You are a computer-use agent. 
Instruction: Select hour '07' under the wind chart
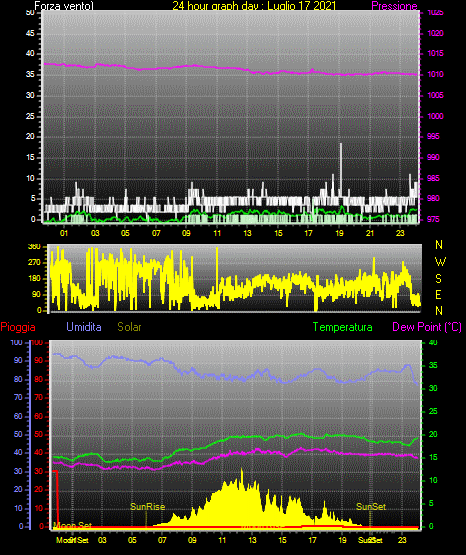click(156, 233)
